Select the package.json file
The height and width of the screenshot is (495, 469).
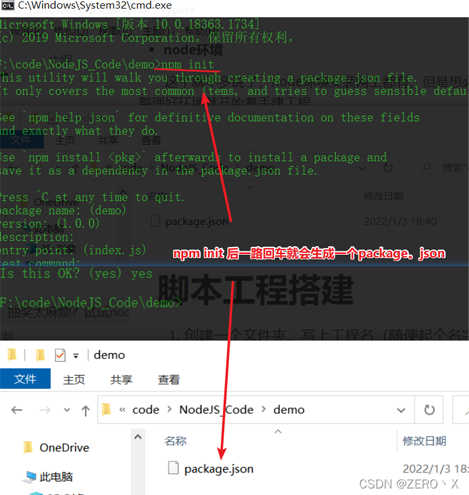coord(219,469)
